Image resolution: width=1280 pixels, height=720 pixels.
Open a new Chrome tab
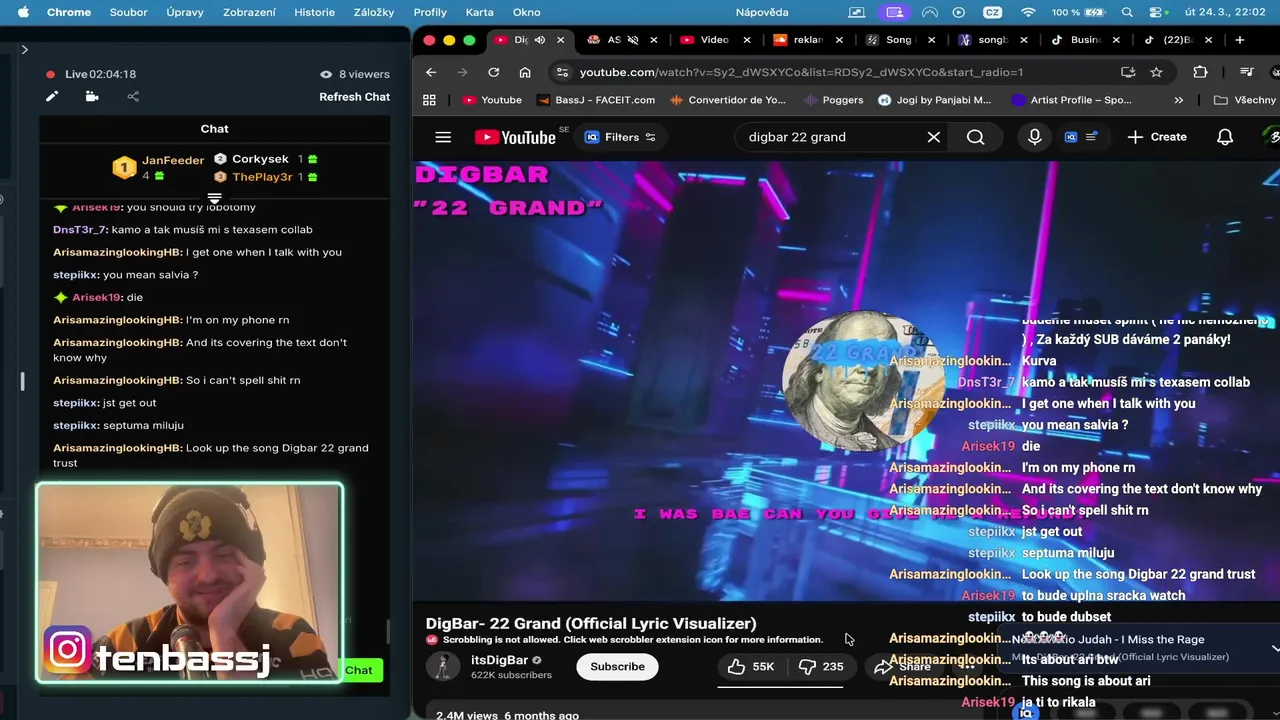click(1240, 40)
